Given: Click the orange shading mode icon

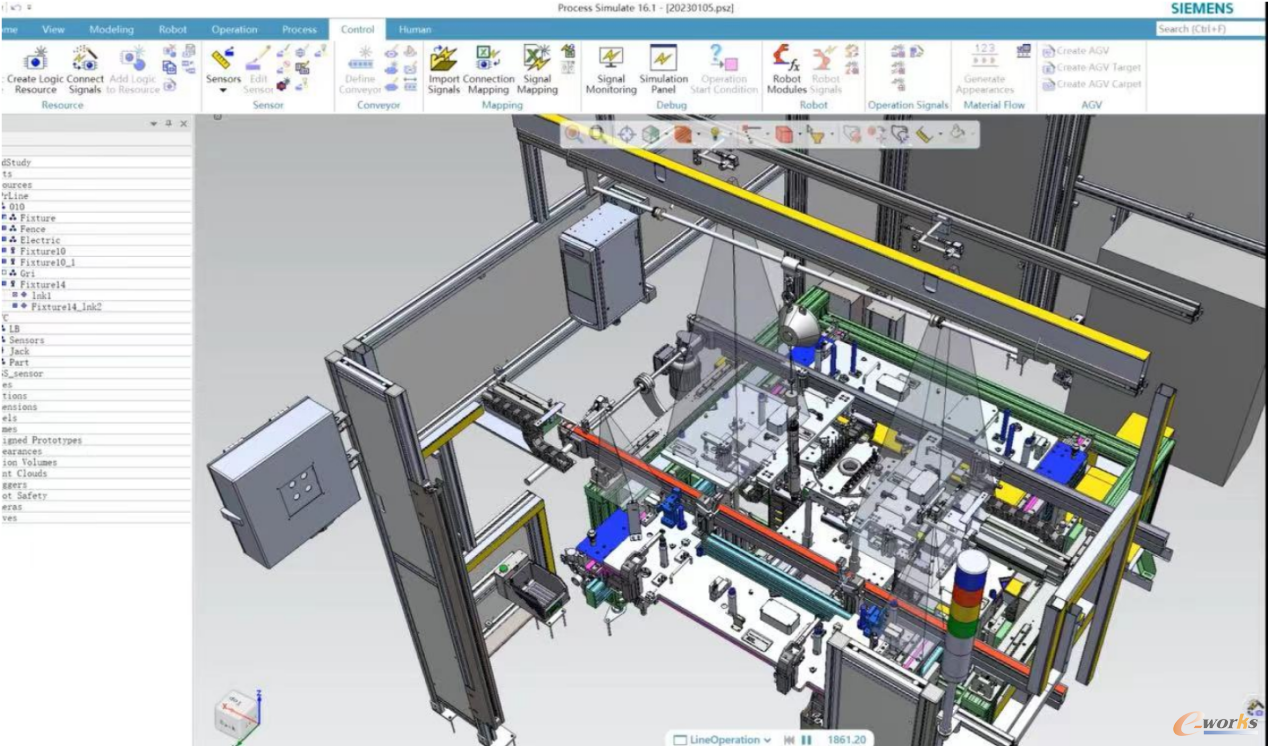Looking at the screenshot, I should click(x=683, y=134).
